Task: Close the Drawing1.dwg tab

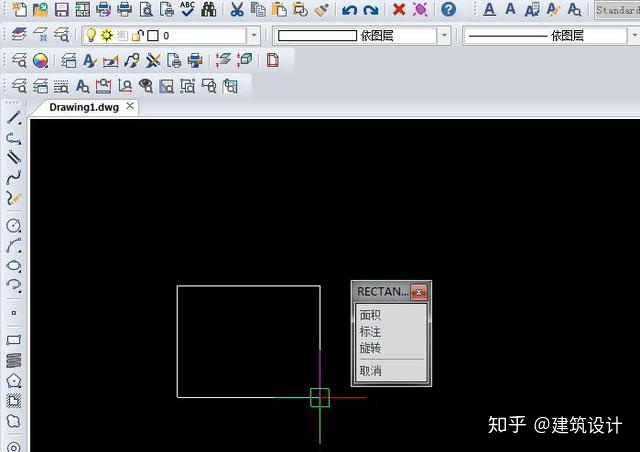Action: pos(130,106)
